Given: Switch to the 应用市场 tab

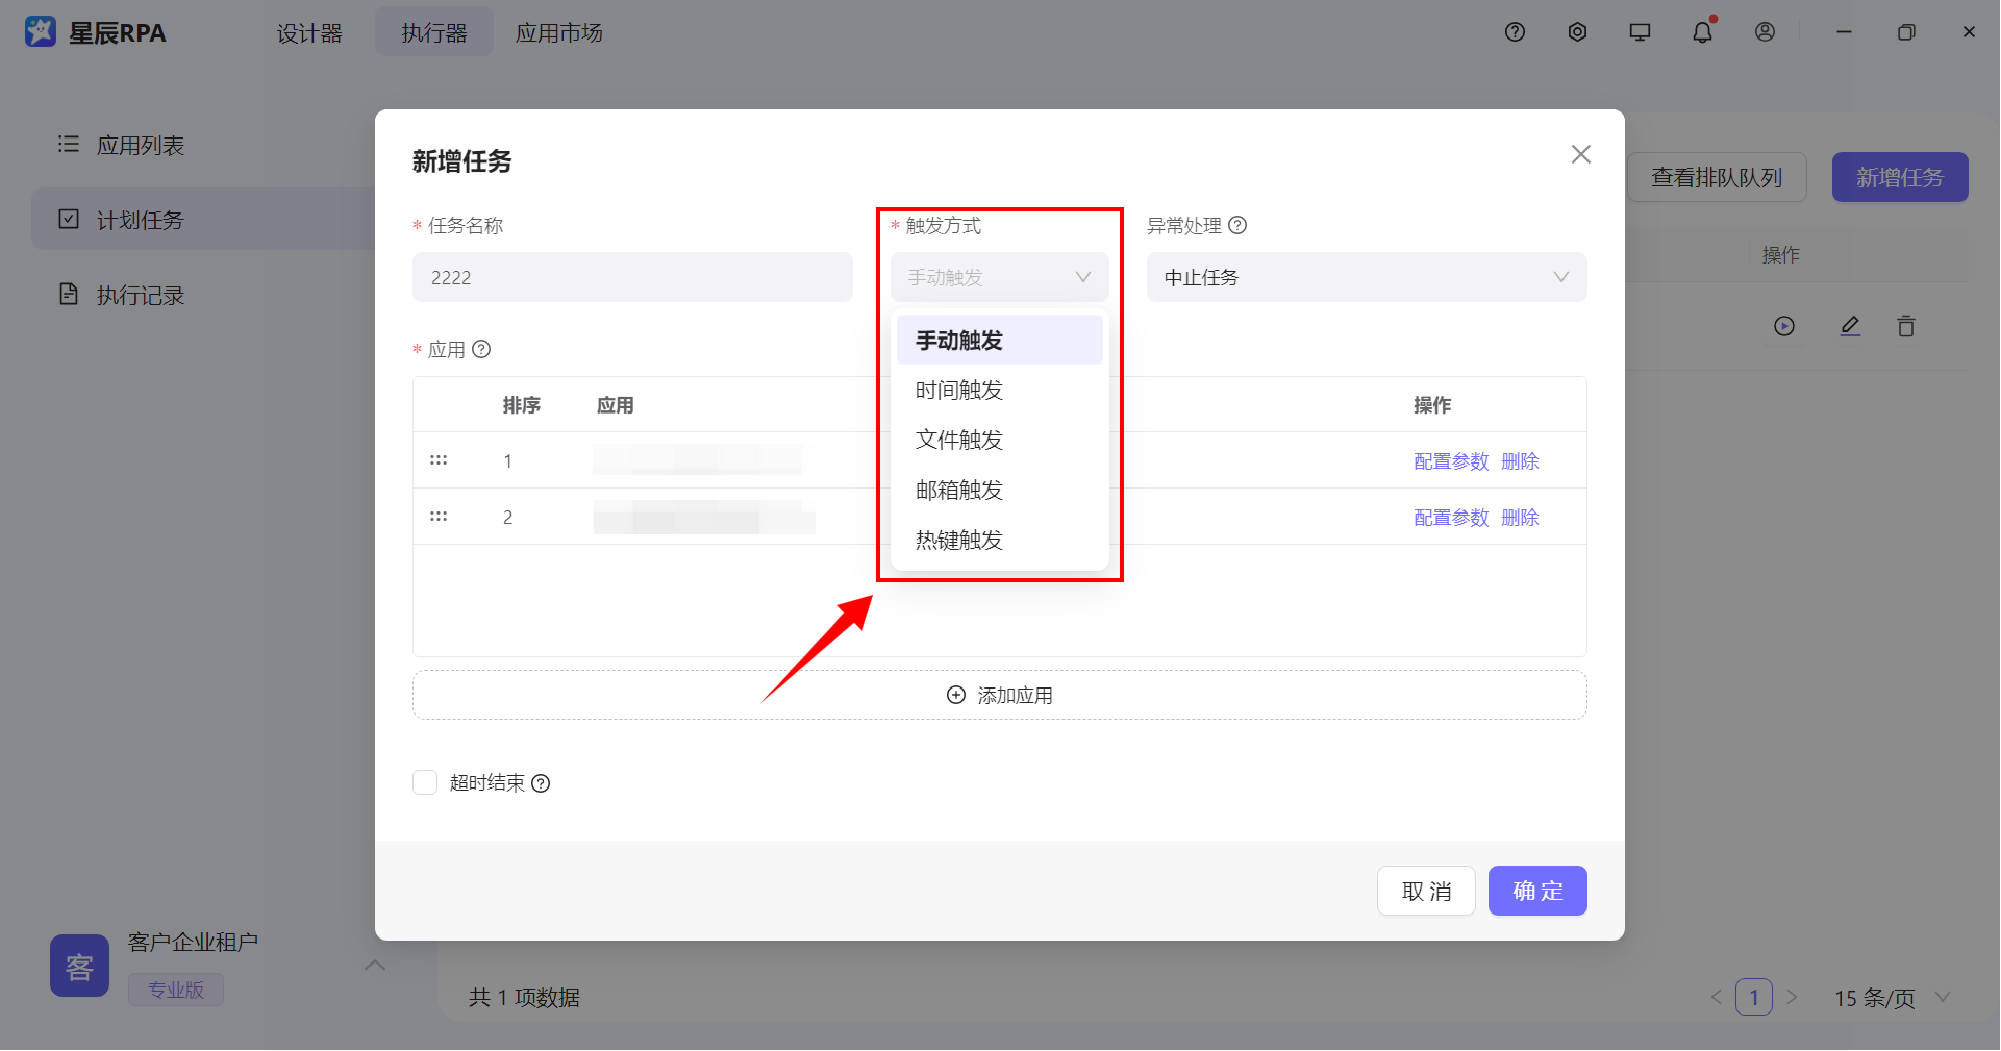Looking at the screenshot, I should pyautogui.click(x=559, y=32).
